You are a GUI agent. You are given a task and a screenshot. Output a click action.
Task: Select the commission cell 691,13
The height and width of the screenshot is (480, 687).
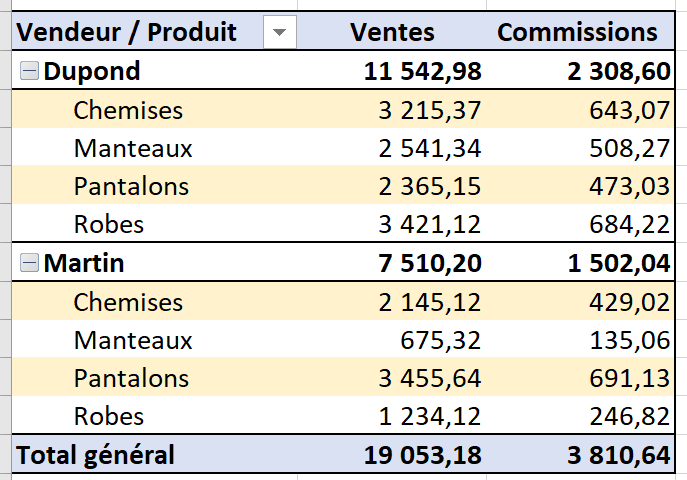630,378
